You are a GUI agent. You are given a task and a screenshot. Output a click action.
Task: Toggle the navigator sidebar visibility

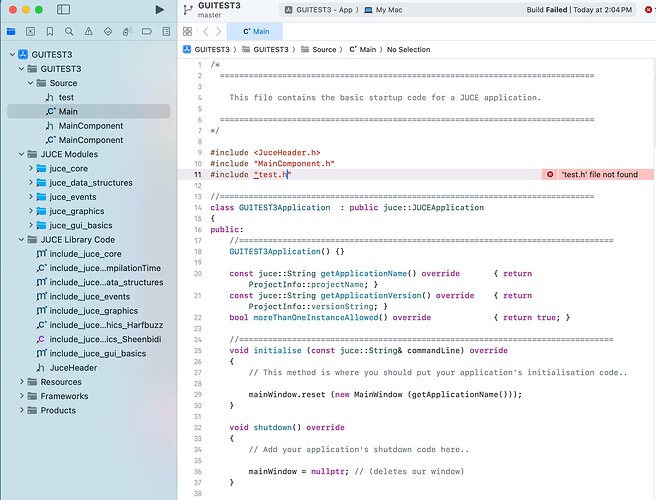(x=63, y=9)
